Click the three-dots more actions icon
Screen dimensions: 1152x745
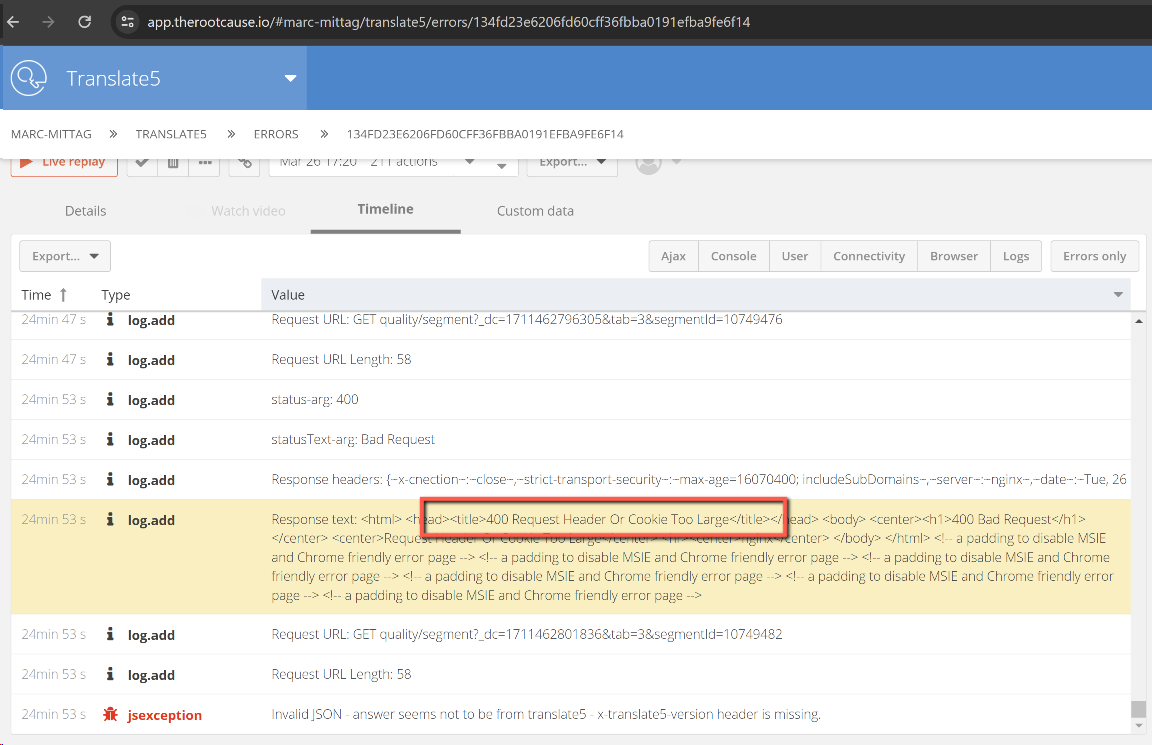point(204,163)
